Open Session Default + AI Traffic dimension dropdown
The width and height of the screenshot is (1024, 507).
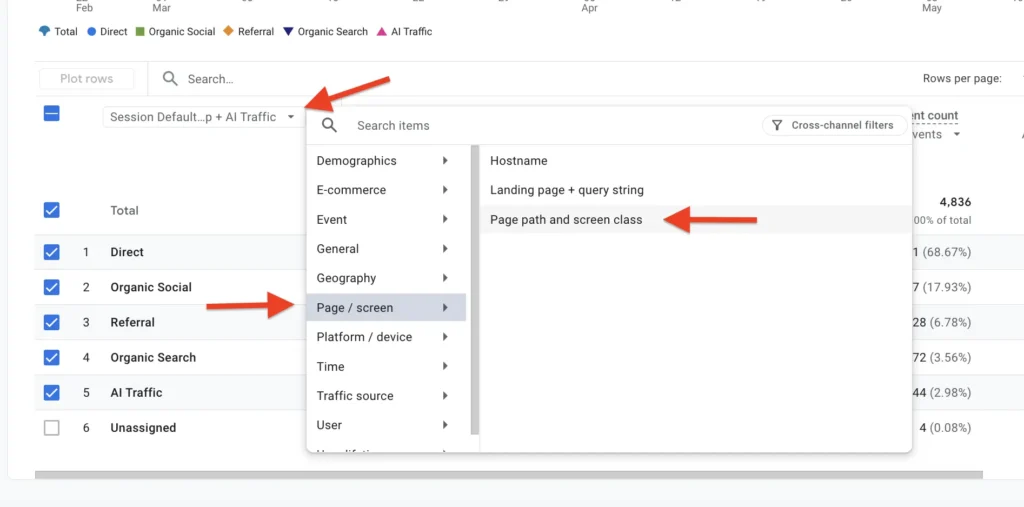(x=202, y=117)
